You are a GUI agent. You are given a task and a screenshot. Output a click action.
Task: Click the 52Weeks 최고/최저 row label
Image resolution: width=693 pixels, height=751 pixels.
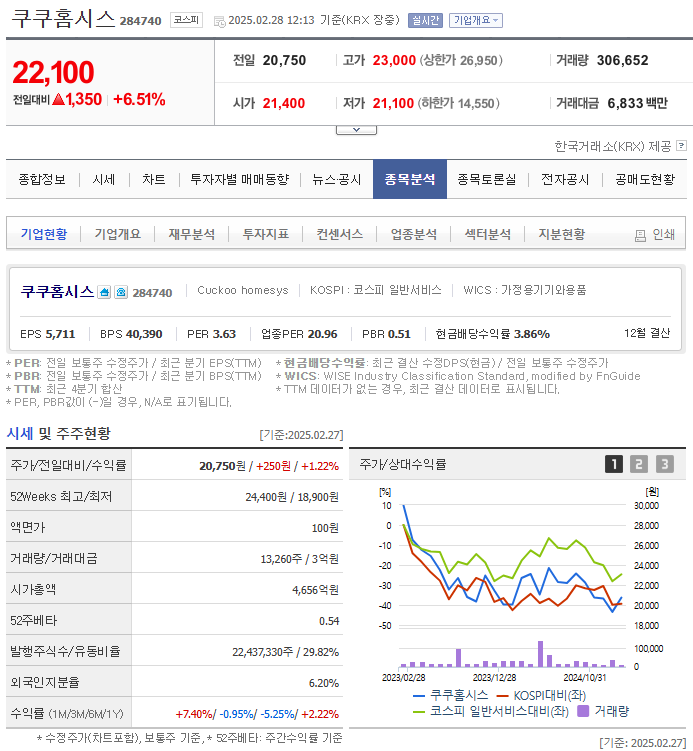point(61,497)
